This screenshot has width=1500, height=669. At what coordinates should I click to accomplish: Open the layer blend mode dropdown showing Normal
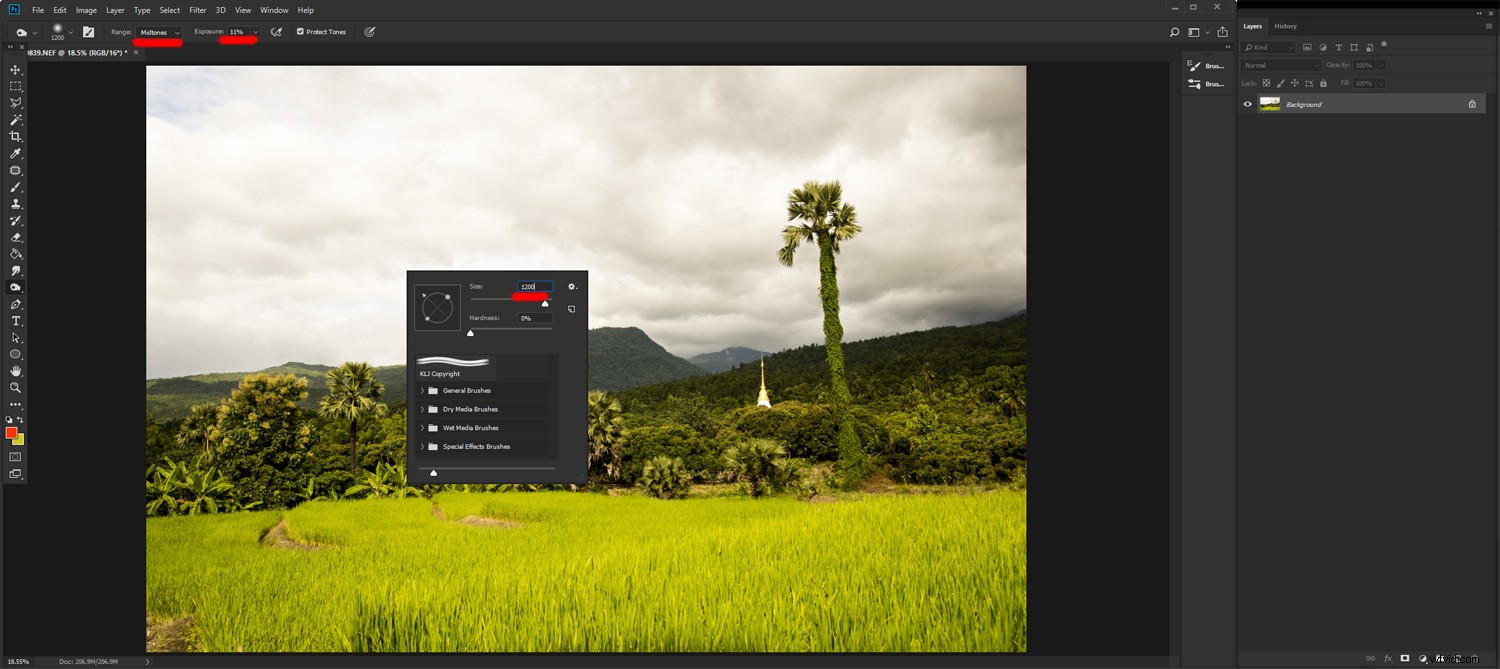(x=1280, y=64)
